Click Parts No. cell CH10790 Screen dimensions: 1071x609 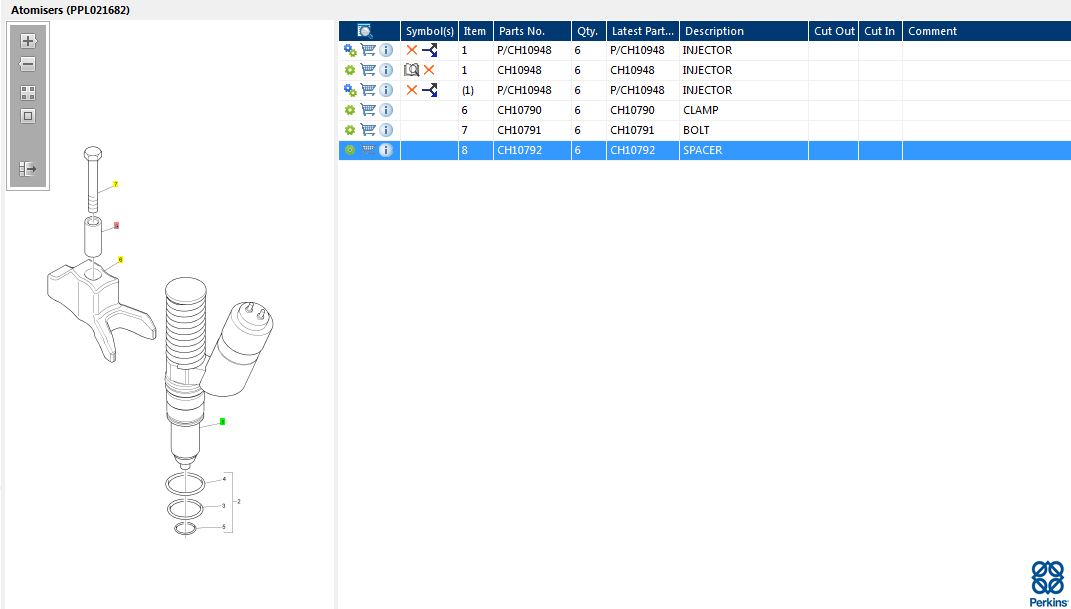click(532, 110)
